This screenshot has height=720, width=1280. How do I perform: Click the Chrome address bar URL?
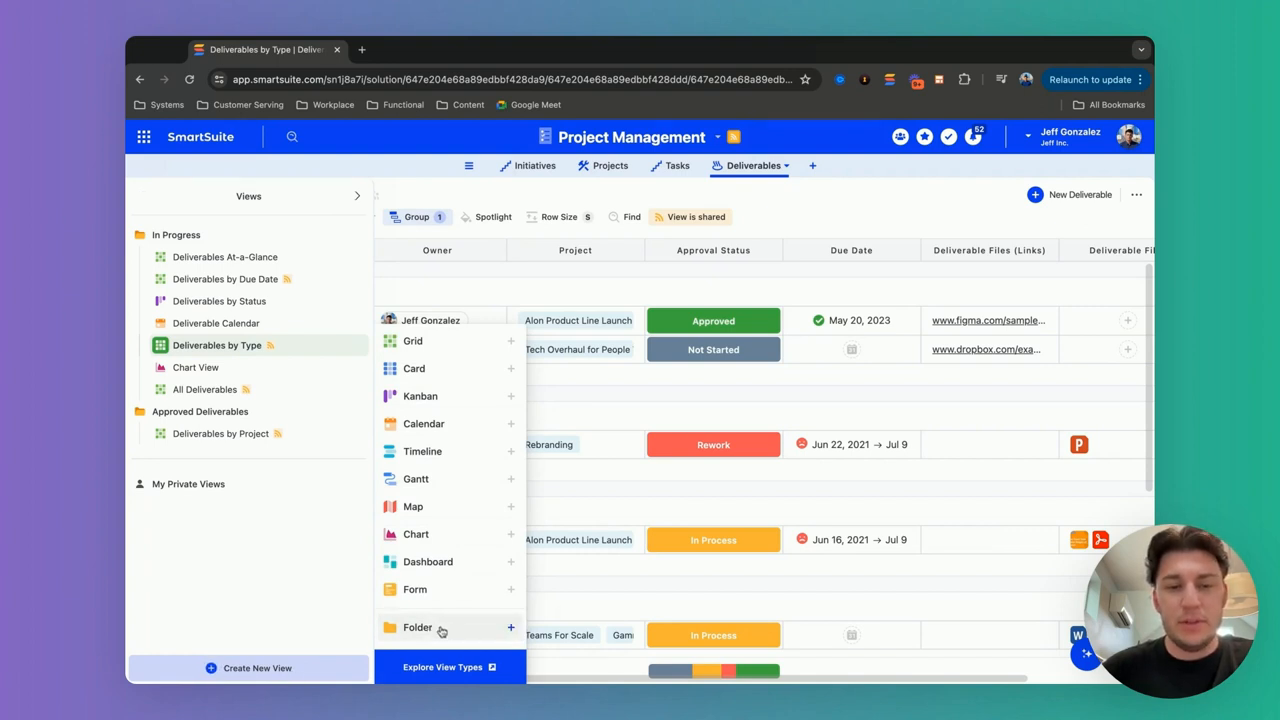click(x=512, y=80)
